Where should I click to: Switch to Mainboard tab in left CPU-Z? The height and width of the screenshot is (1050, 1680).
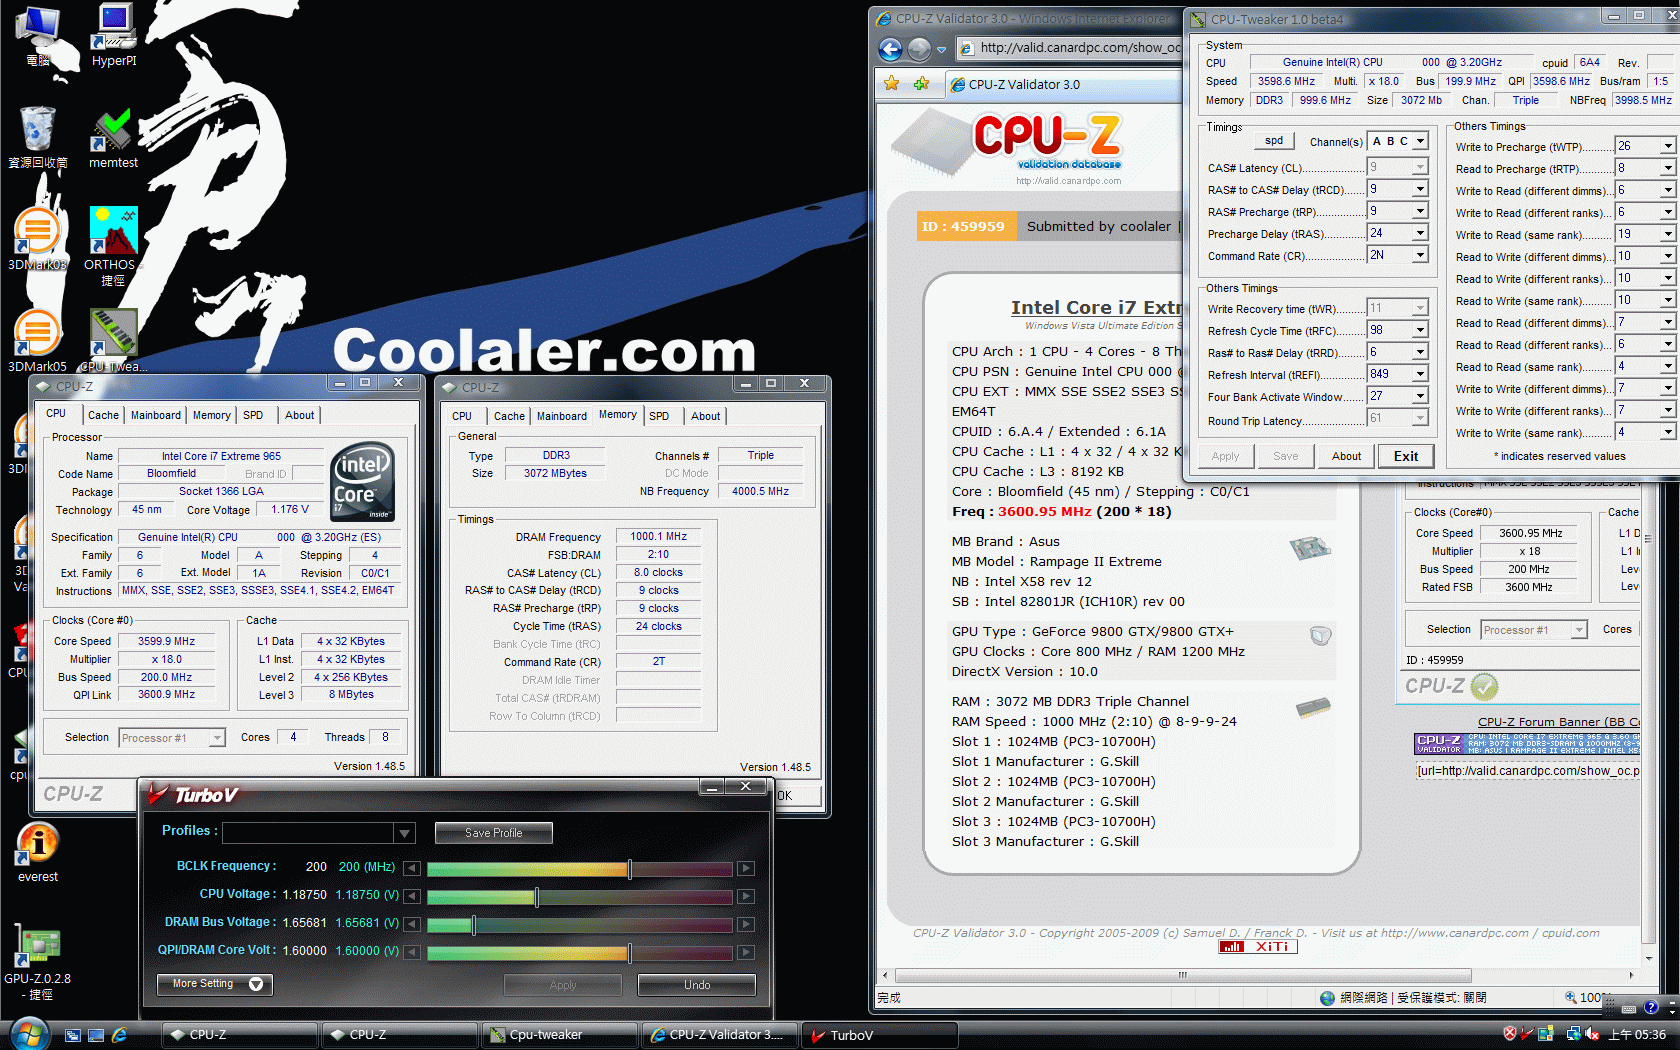[x=156, y=415]
